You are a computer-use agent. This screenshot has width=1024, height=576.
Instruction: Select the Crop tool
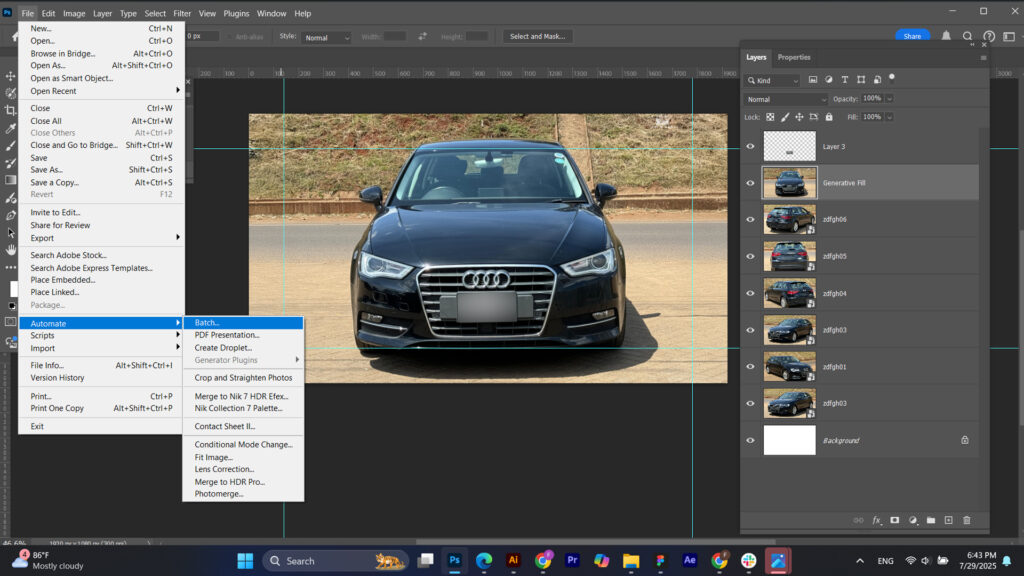(10, 110)
